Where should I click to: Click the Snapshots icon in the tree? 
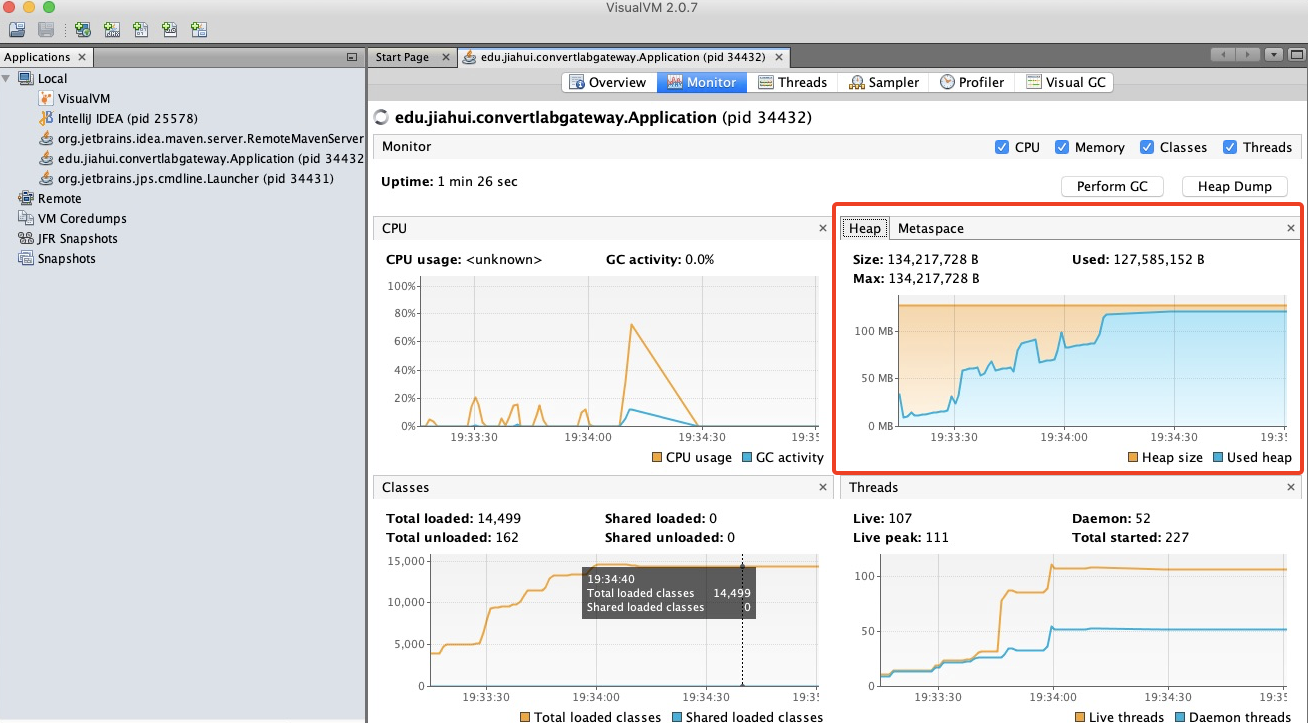(x=26, y=258)
